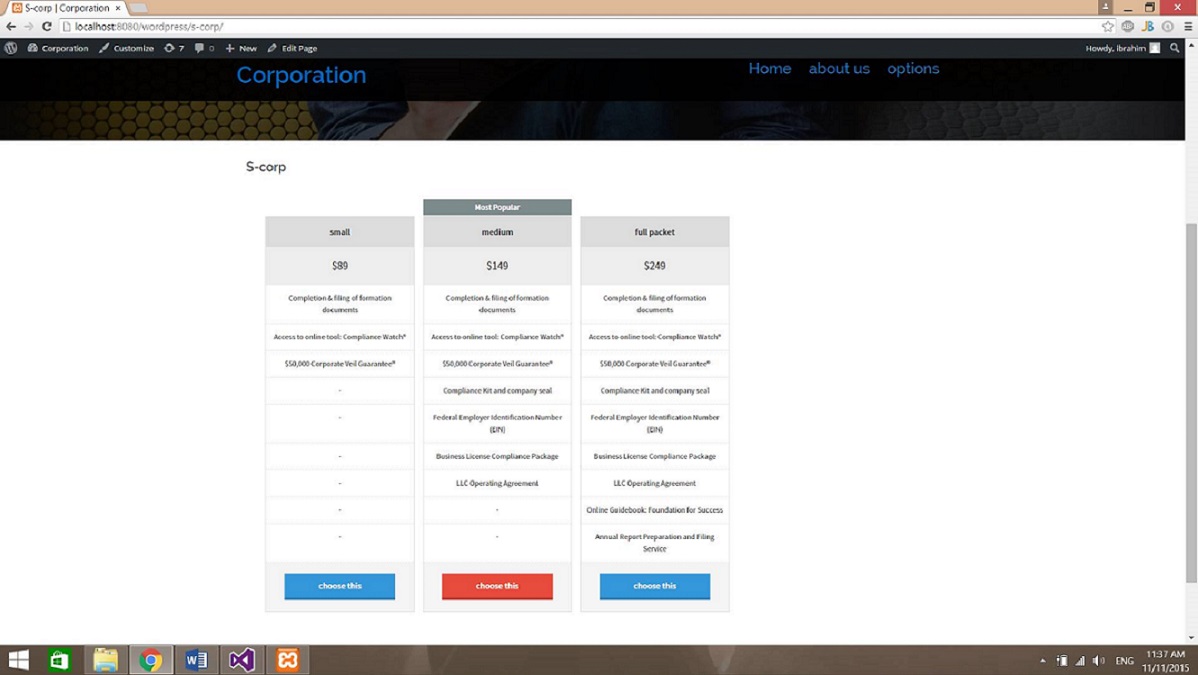Choose the medium plan with red button
This screenshot has width=1198, height=675.
pos(497,586)
